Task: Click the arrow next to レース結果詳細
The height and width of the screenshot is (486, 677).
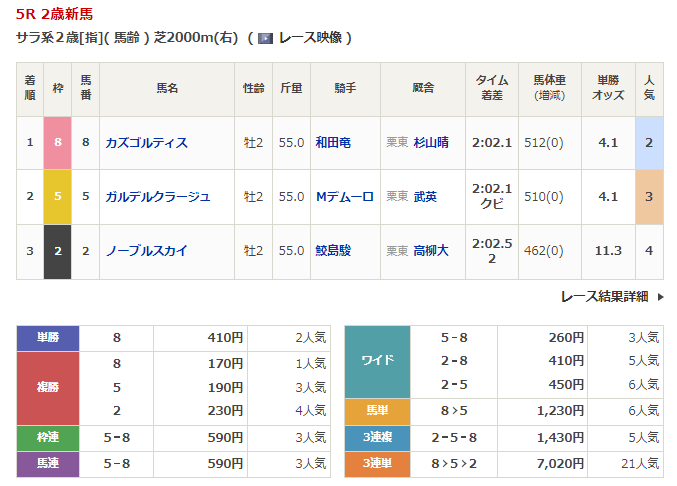Action: [x=660, y=297]
